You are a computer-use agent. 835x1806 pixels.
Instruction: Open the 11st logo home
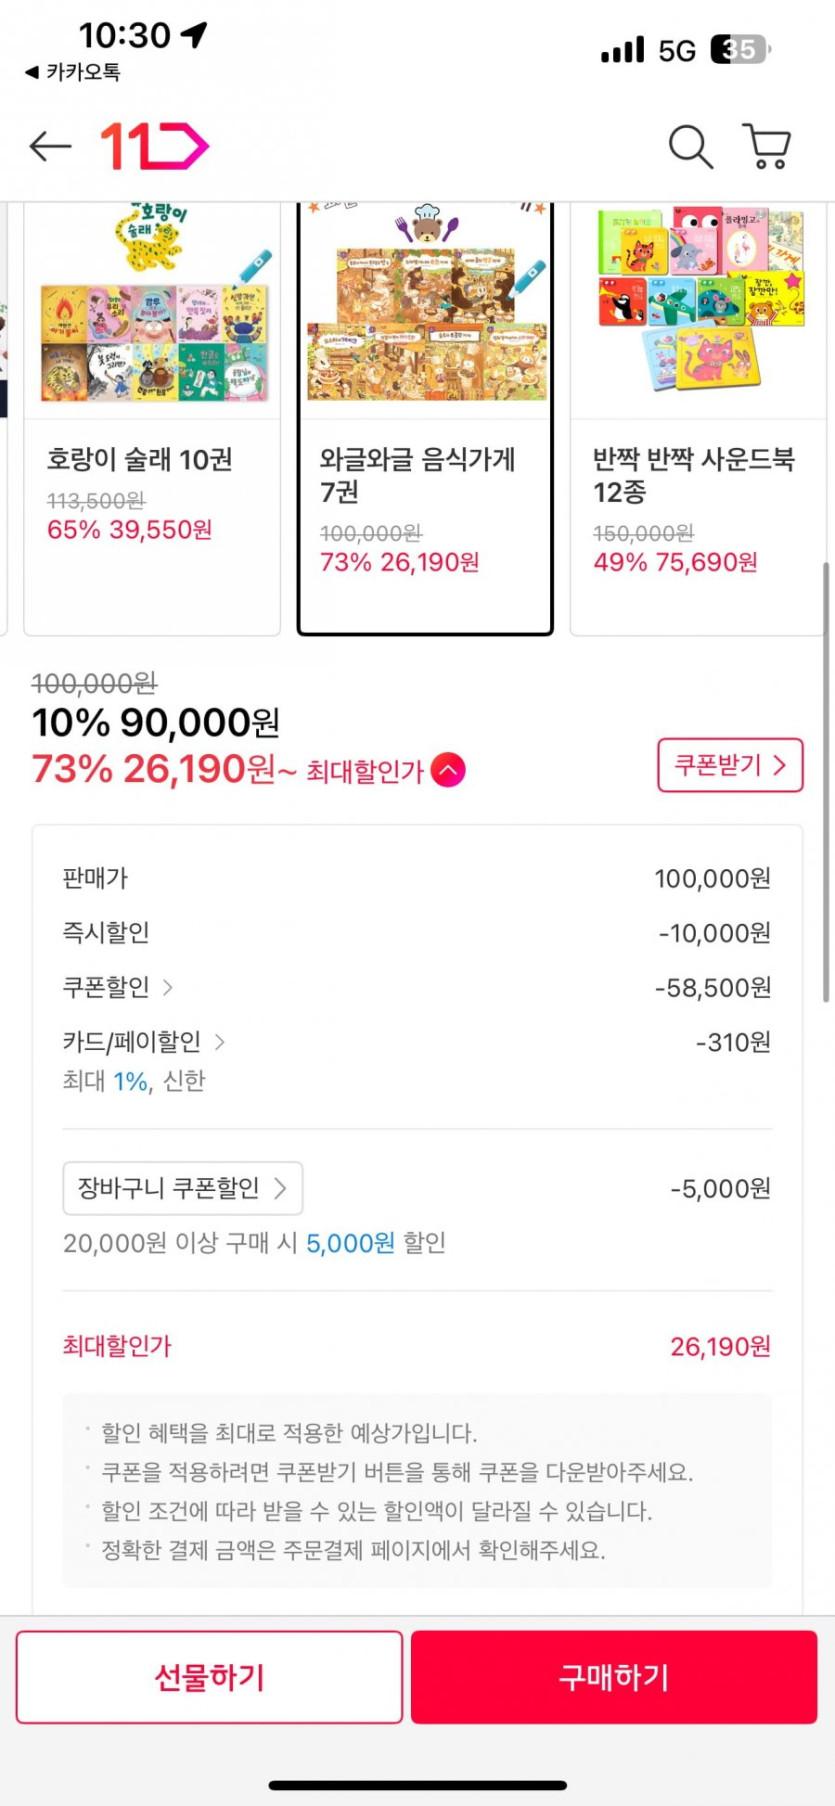[154, 147]
